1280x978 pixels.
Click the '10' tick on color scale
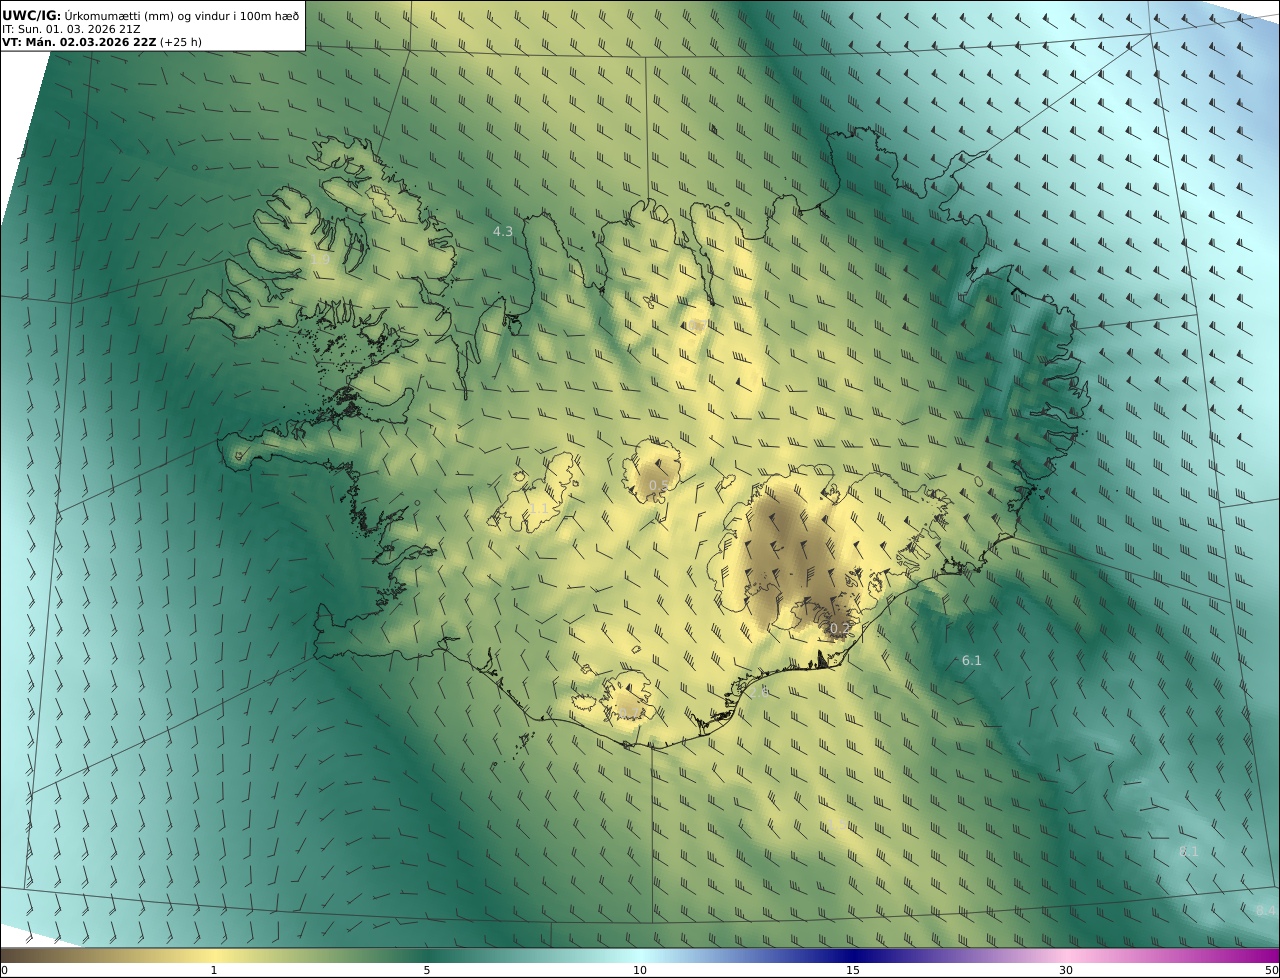pos(640,971)
